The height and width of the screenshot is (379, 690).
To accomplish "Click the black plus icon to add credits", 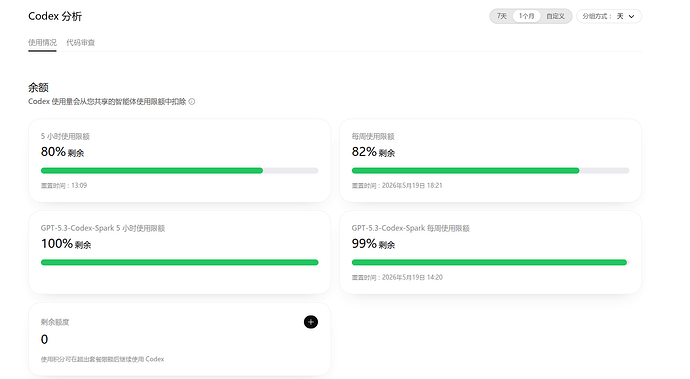I will tap(311, 322).
